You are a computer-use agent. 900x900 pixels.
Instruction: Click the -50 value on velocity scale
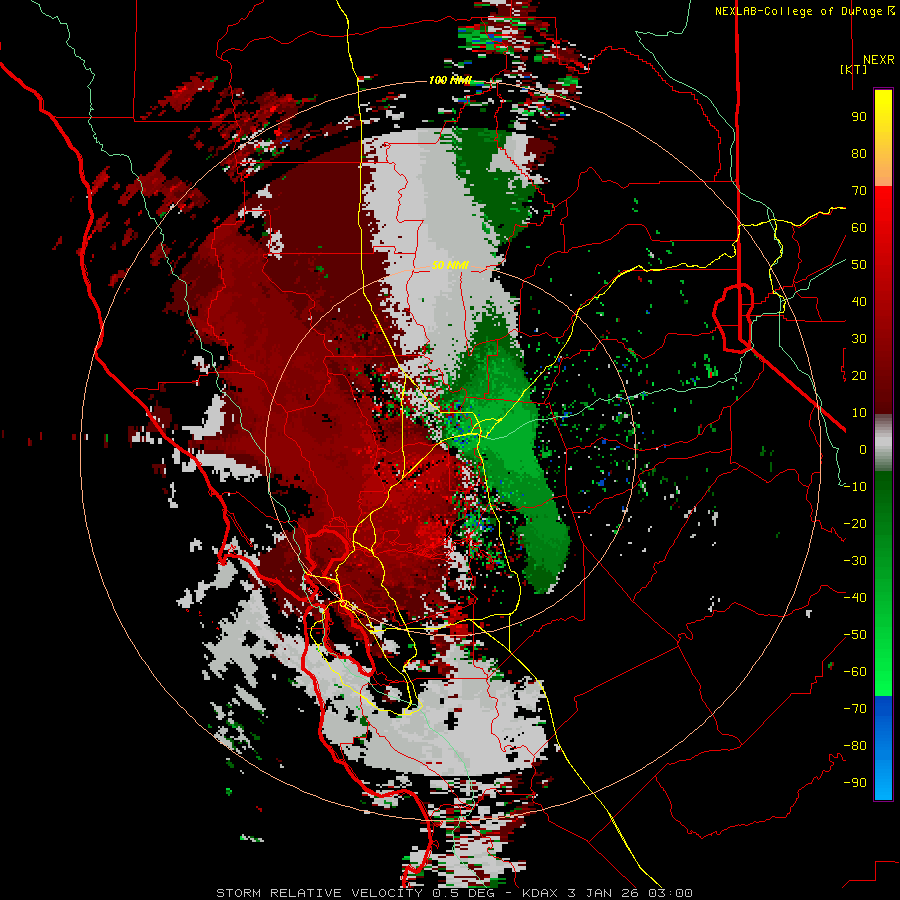(855, 635)
